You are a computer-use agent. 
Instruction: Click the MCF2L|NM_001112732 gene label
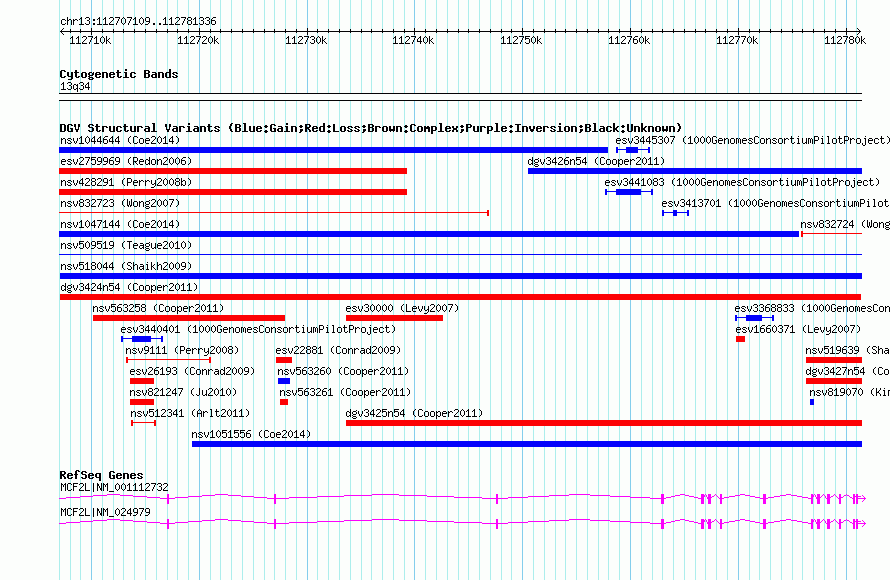point(114,487)
